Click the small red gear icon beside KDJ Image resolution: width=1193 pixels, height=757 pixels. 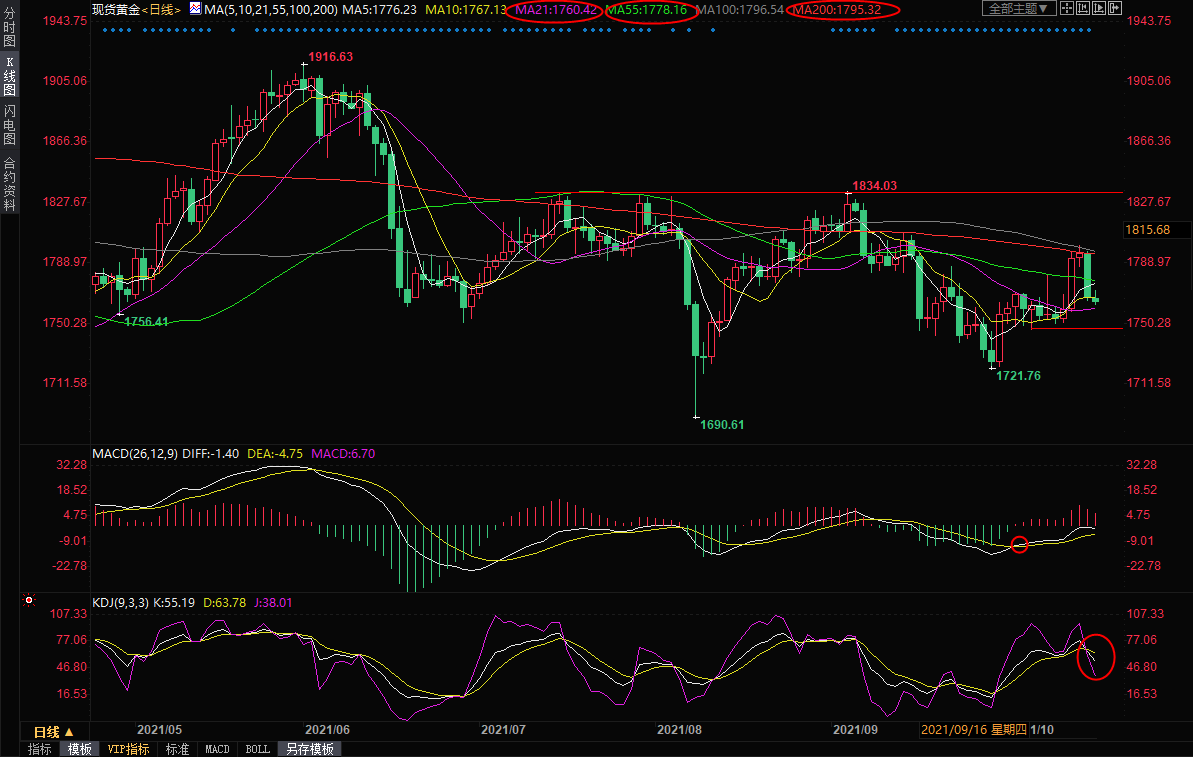coord(29,601)
